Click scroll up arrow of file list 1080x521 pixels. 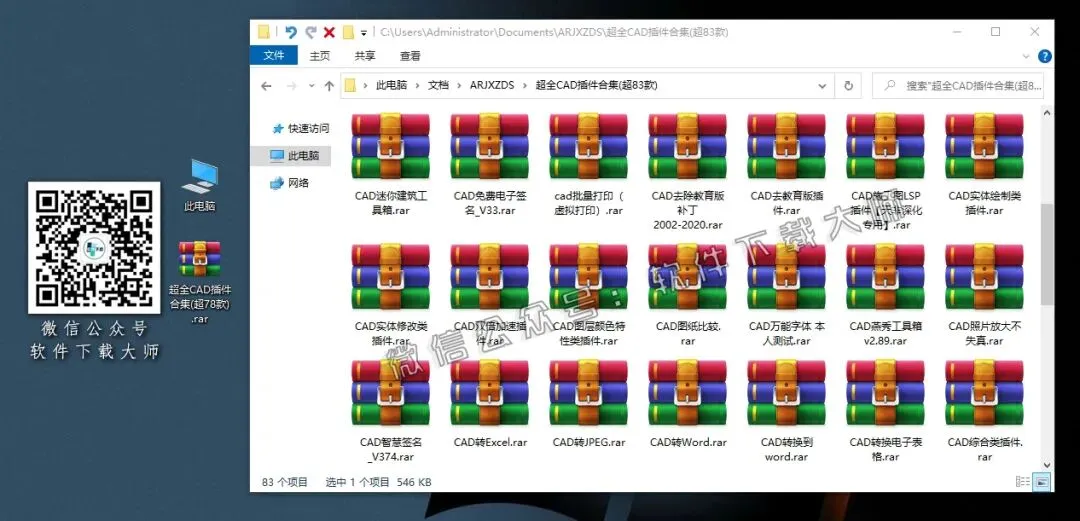coord(1047,112)
